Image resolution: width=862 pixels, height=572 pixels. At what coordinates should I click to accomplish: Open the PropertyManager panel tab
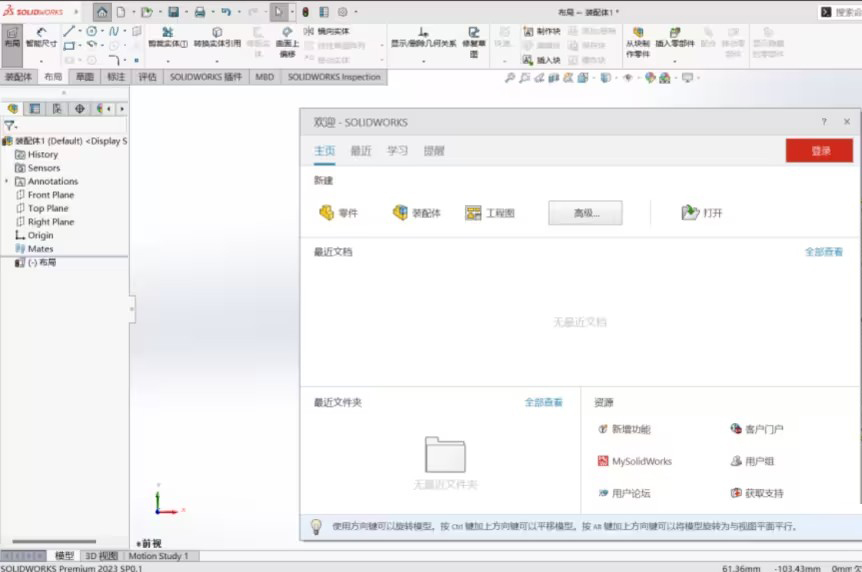[x=35, y=109]
